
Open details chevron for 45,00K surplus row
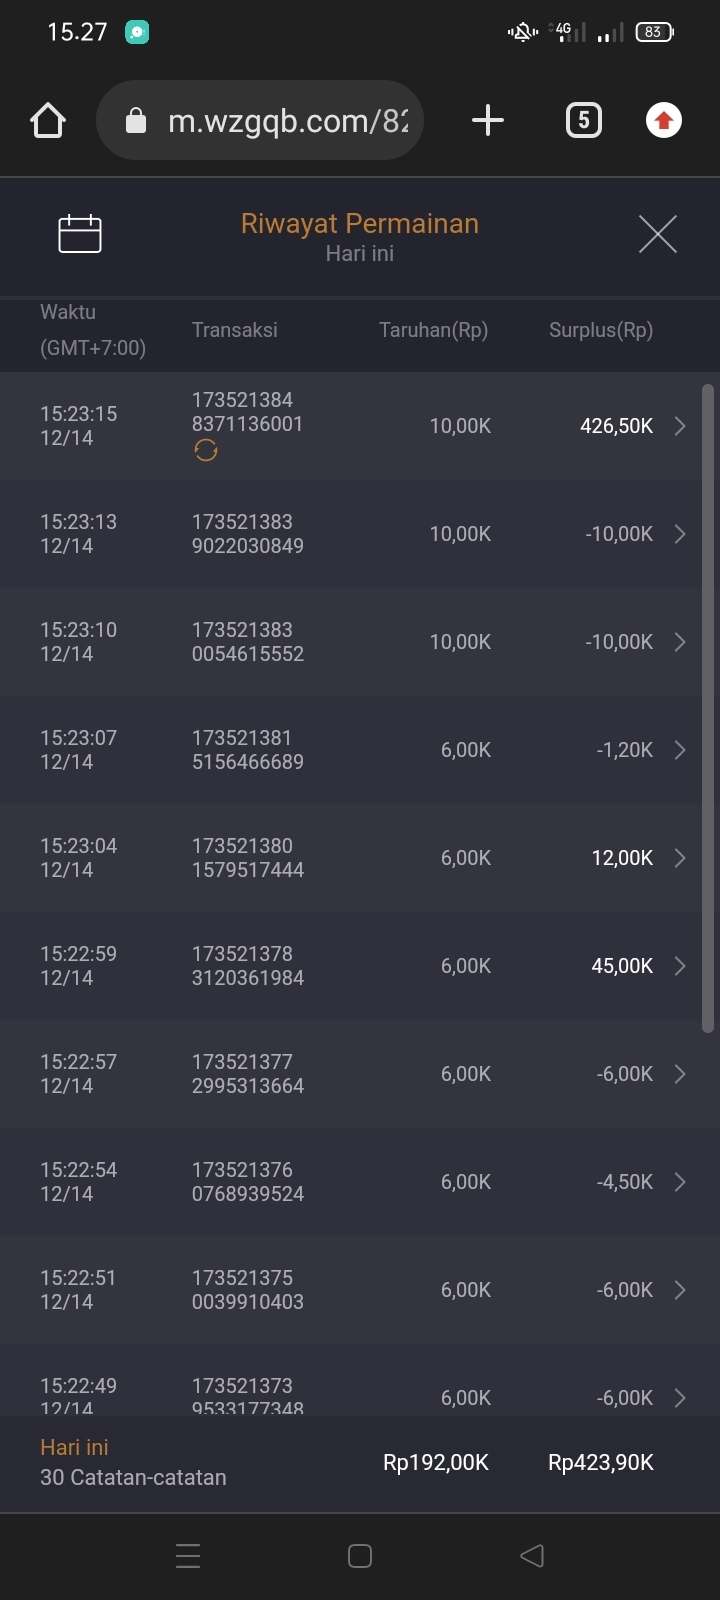[x=680, y=966]
